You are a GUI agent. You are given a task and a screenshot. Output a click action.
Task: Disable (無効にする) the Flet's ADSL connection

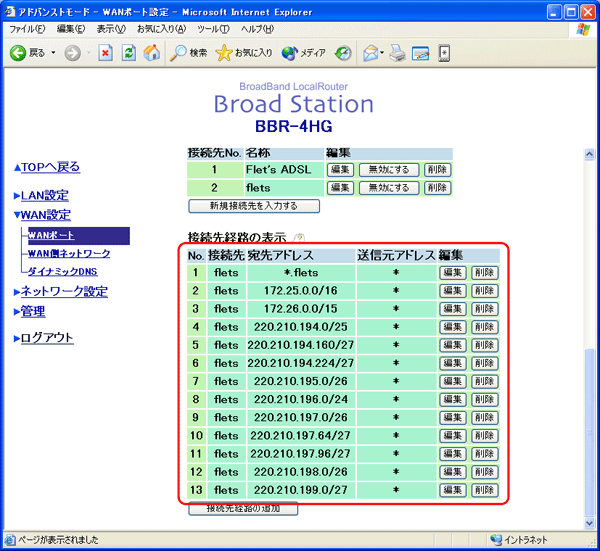tap(389, 170)
